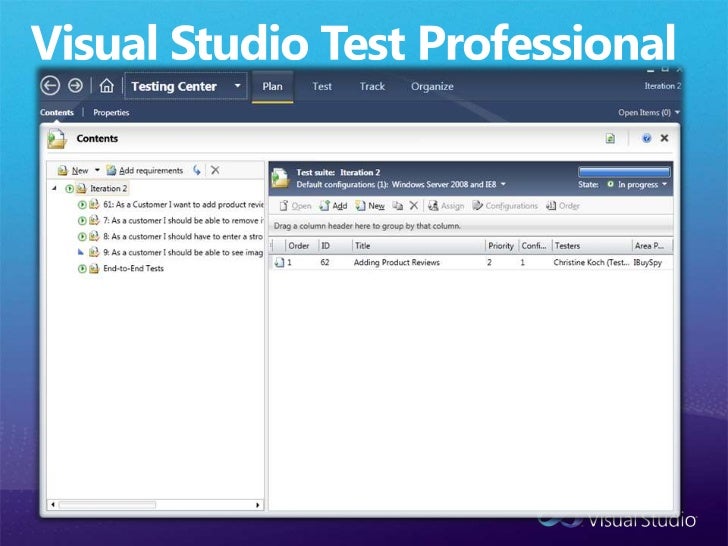Select suite 7: customer should be able to remove
Image resolution: width=728 pixels, height=546 pixels.
point(183,221)
